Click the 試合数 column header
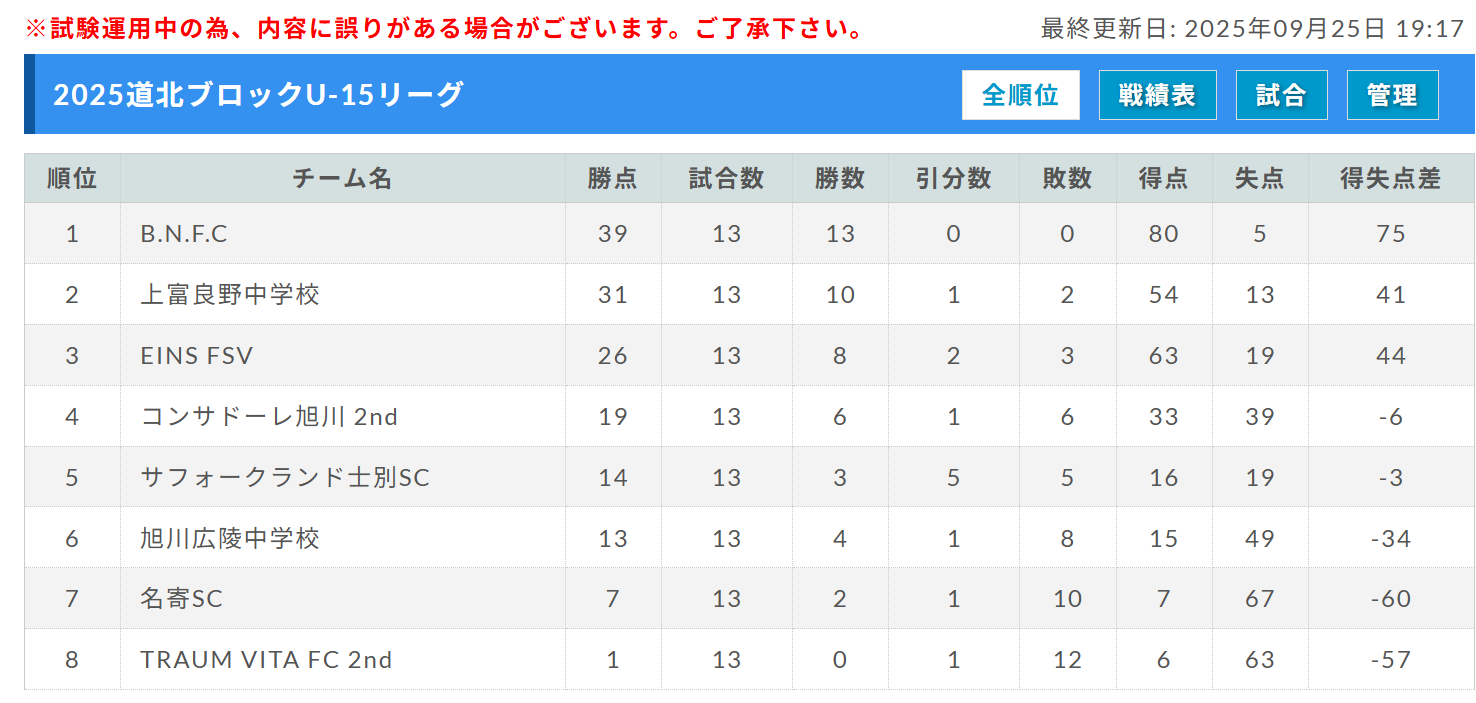The height and width of the screenshot is (703, 1476). pos(726,178)
